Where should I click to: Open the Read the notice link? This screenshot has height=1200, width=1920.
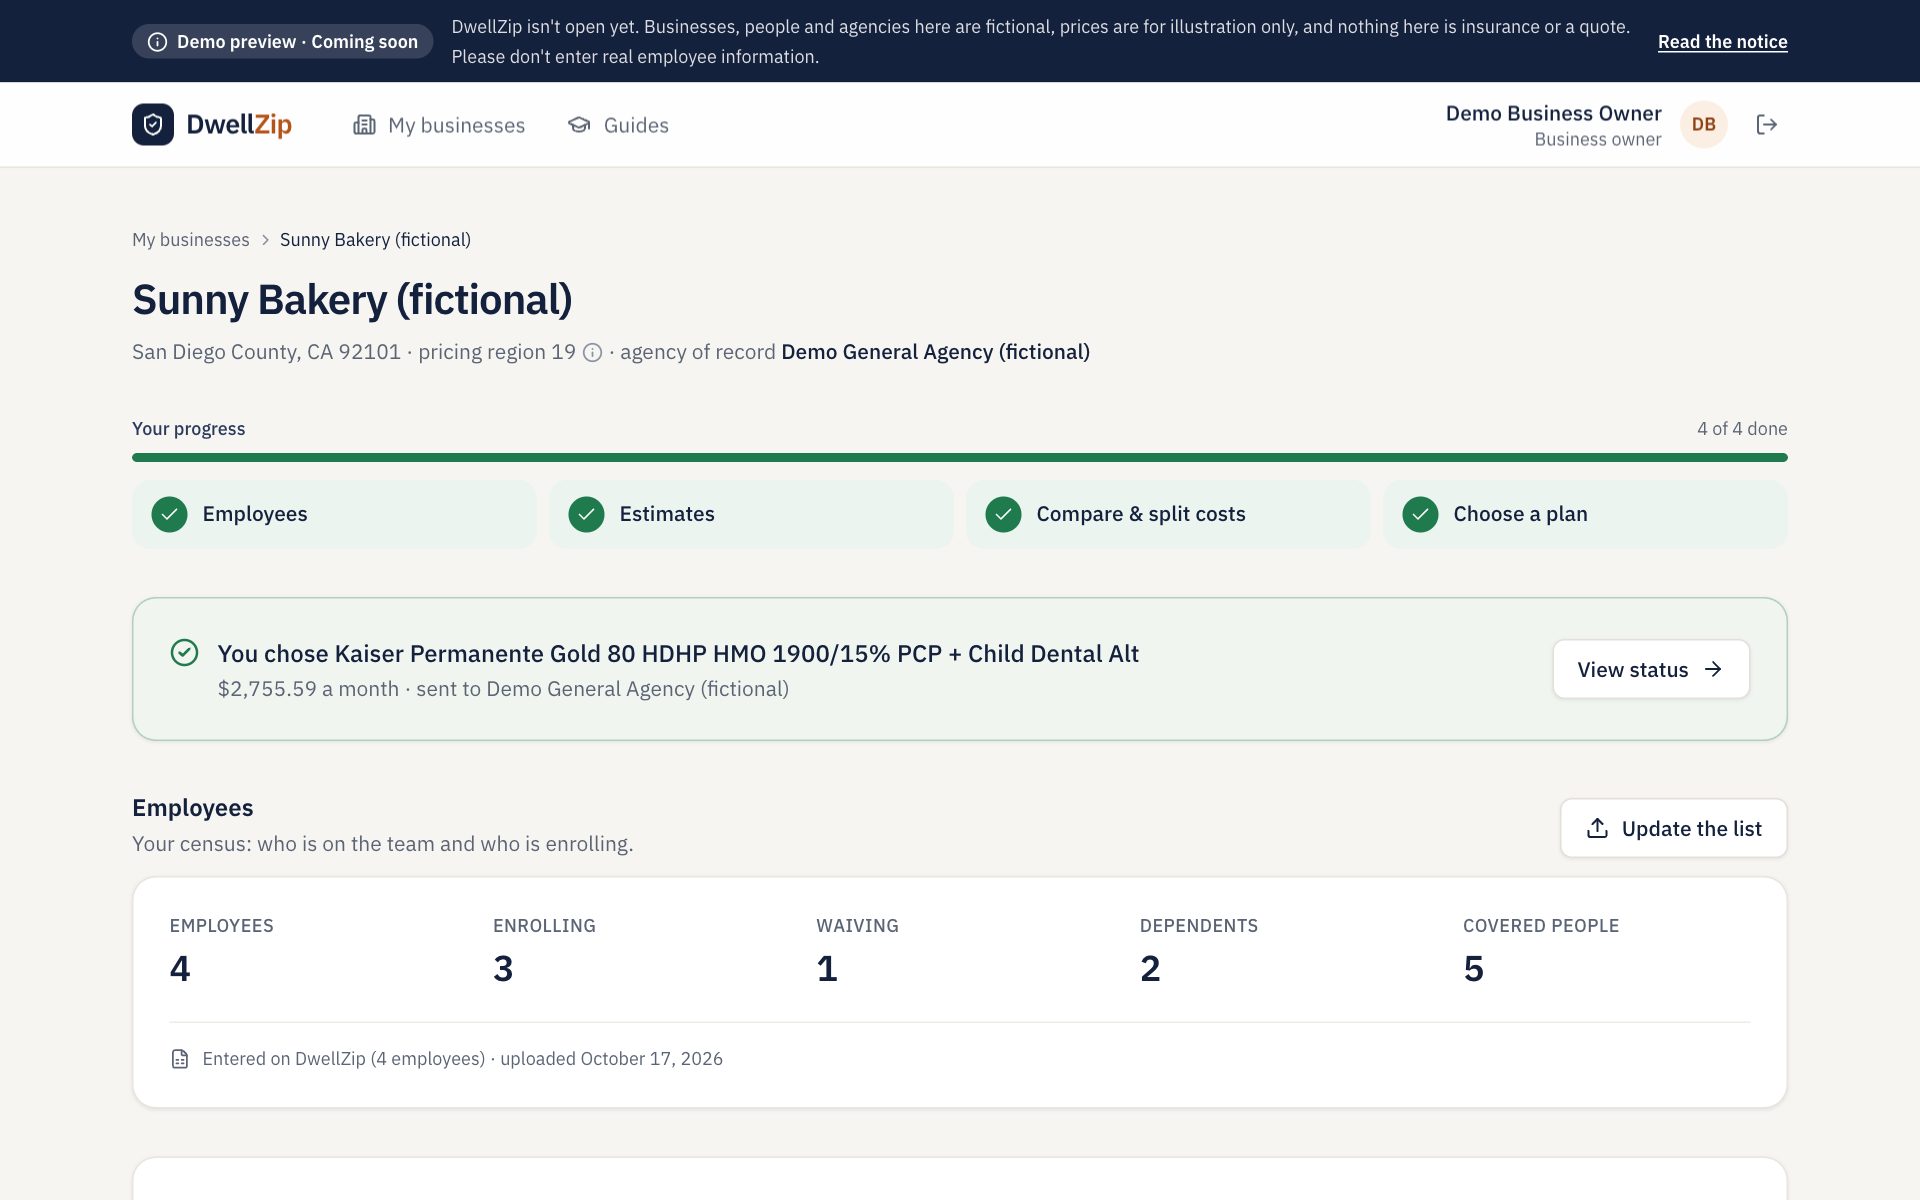(1722, 42)
